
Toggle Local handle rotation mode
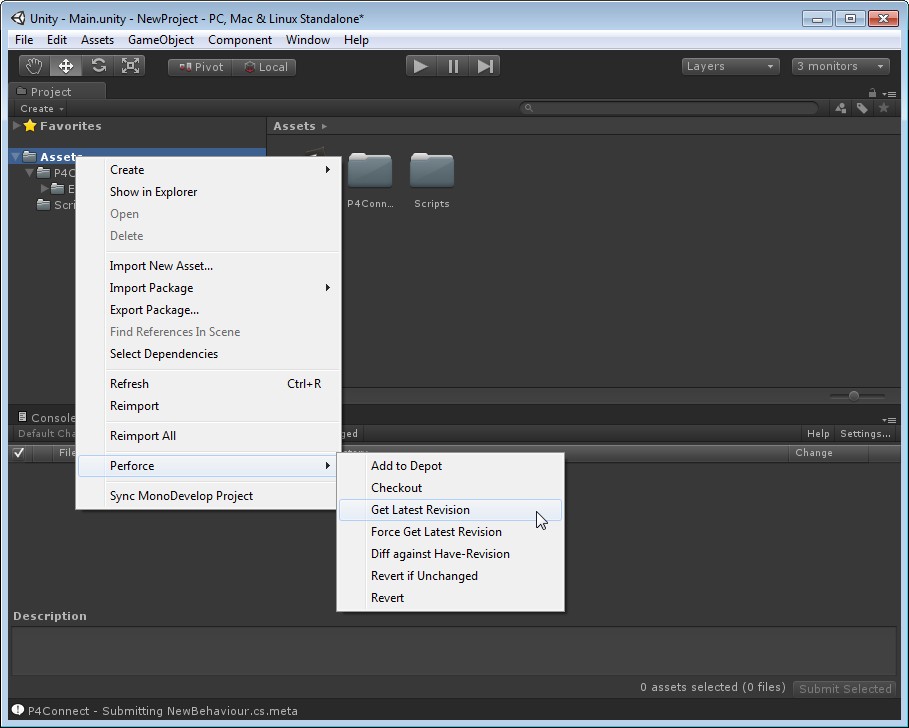(x=264, y=67)
